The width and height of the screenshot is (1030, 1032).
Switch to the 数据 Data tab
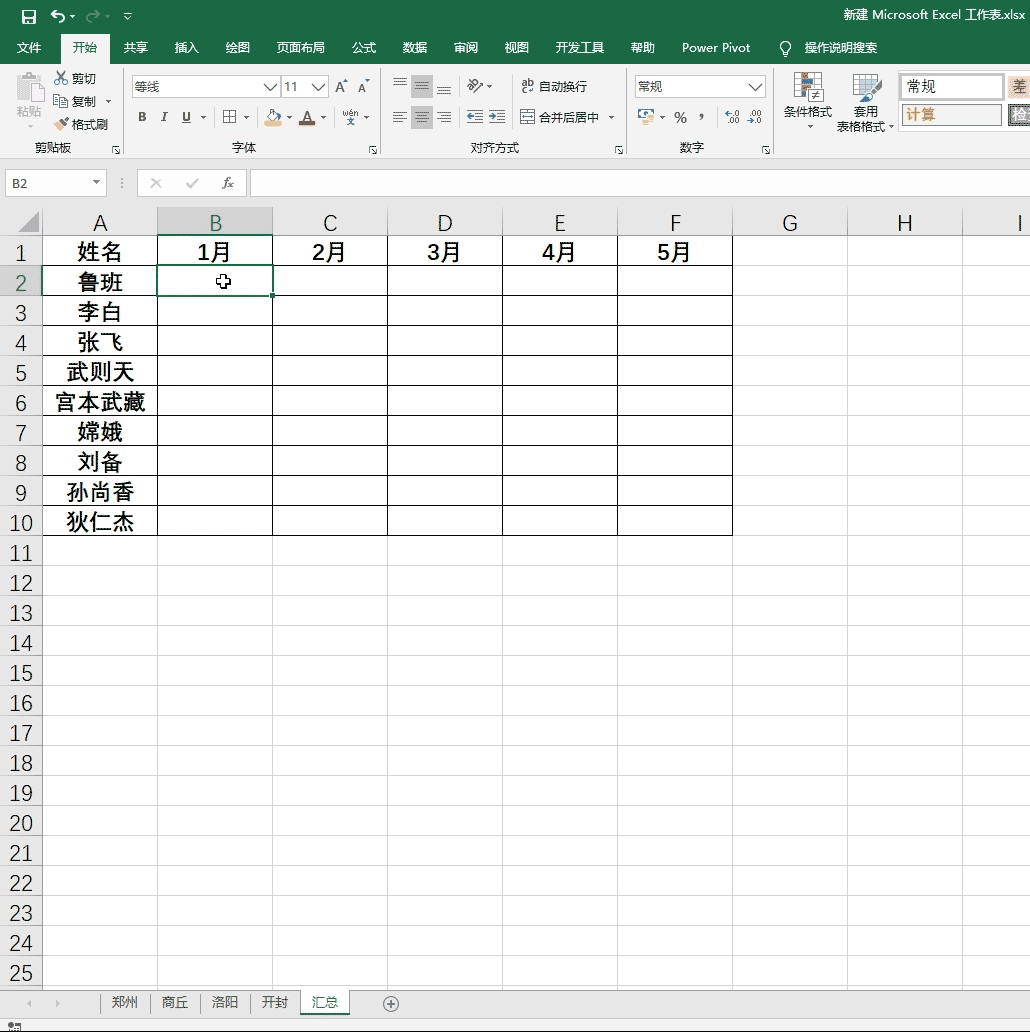[x=415, y=47]
